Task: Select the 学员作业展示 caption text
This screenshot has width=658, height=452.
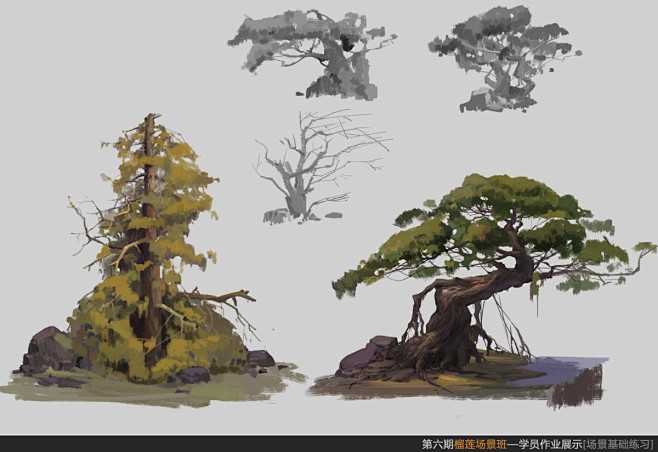Action: [x=550, y=444]
